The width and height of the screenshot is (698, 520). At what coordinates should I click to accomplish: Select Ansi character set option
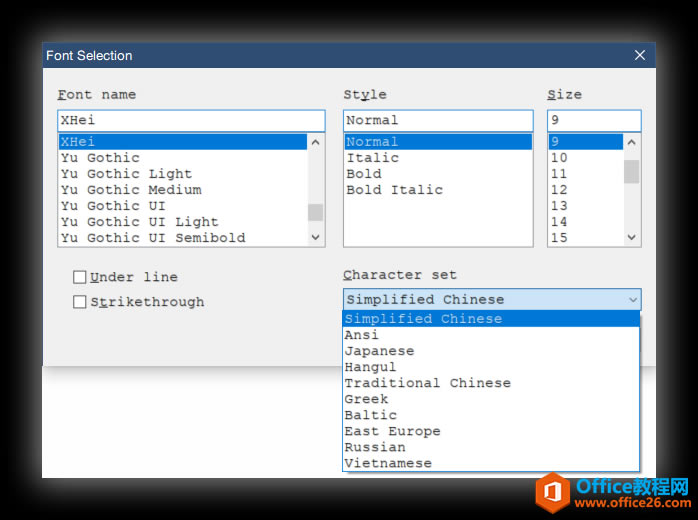(x=362, y=335)
